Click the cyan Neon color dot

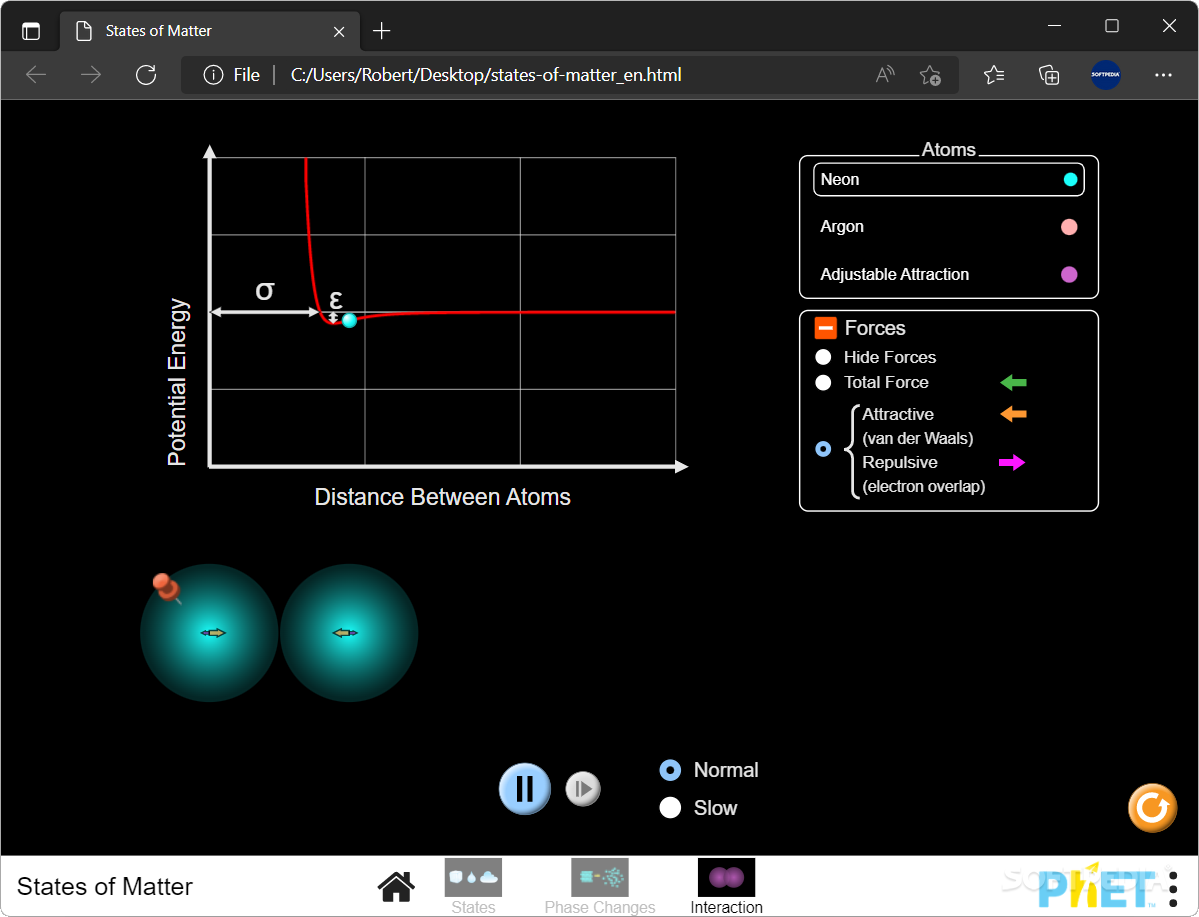pyautogui.click(x=1071, y=180)
